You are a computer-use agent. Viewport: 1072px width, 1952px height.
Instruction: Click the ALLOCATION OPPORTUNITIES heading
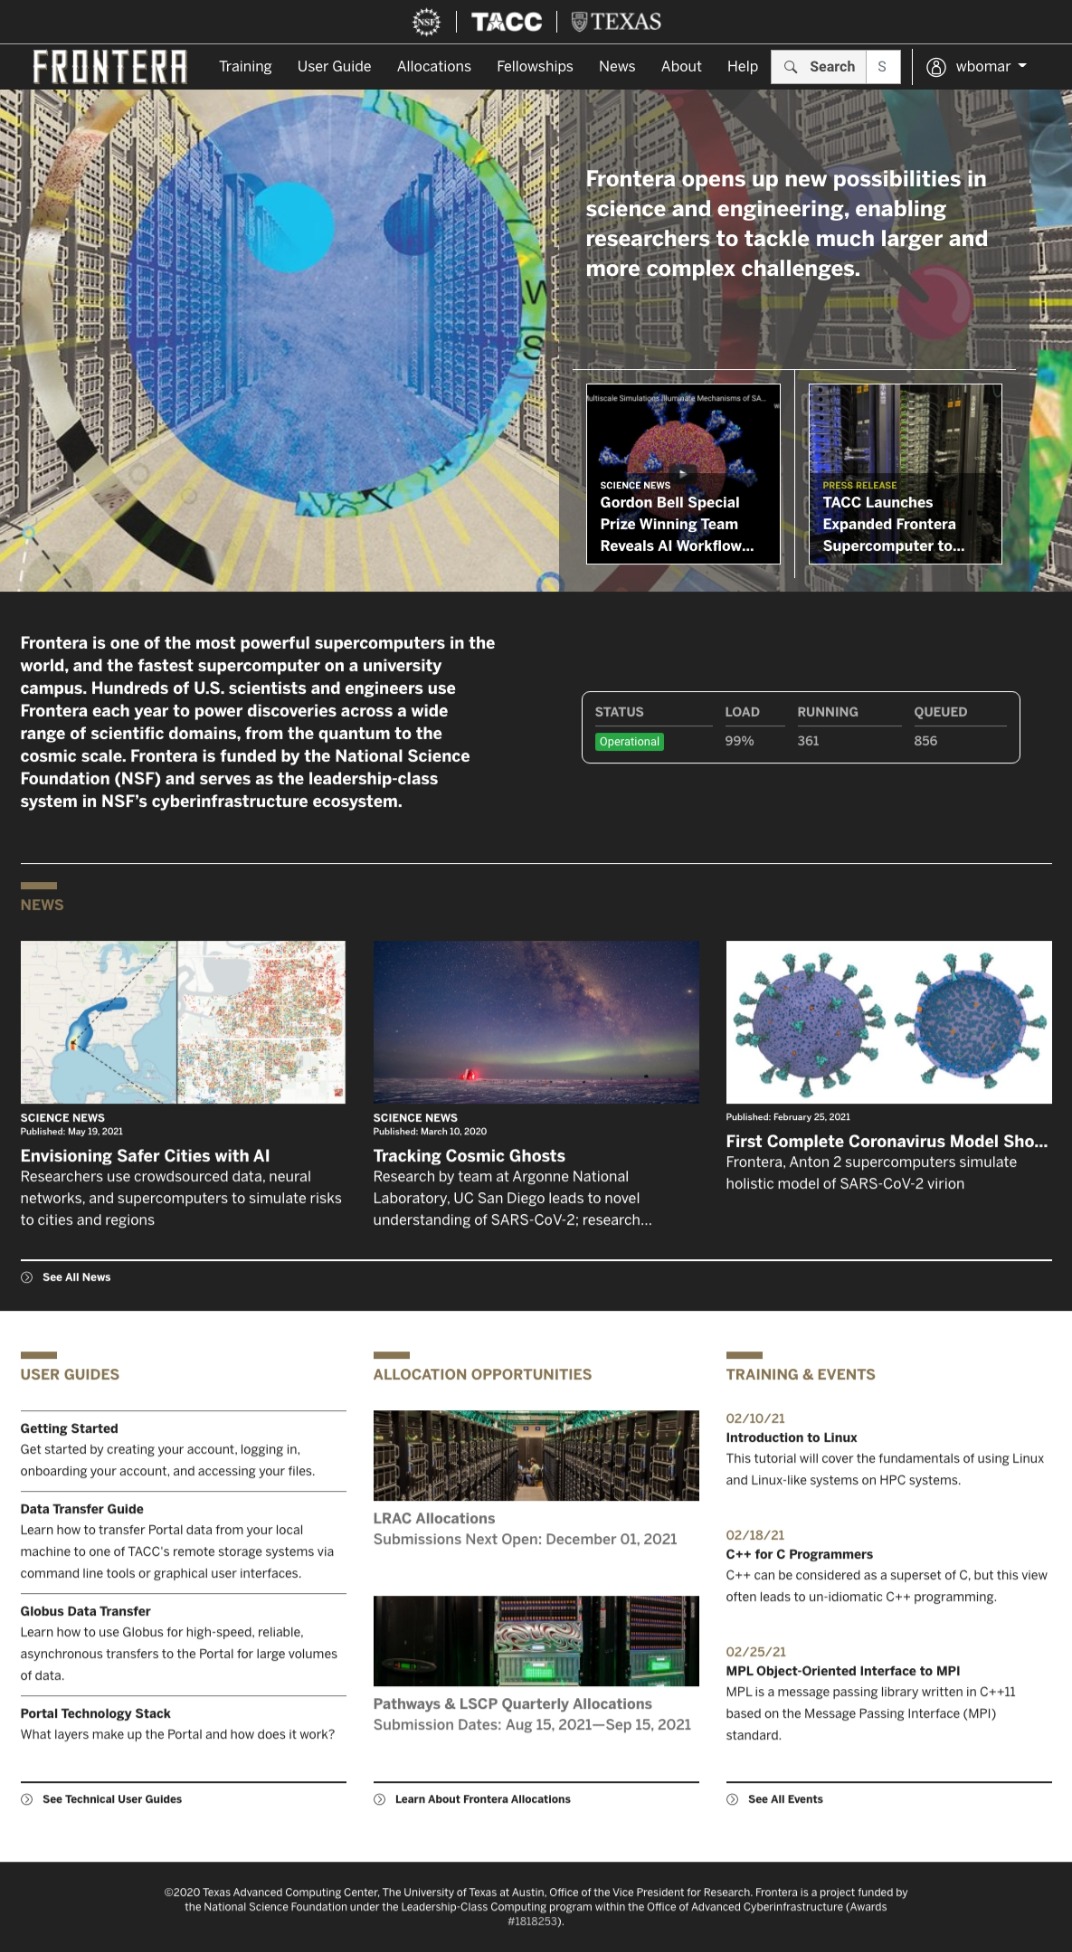point(482,1374)
